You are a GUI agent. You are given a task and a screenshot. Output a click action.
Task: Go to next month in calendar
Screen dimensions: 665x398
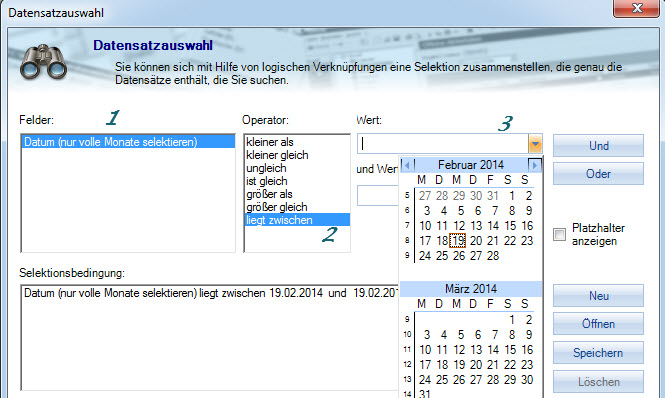tap(534, 165)
